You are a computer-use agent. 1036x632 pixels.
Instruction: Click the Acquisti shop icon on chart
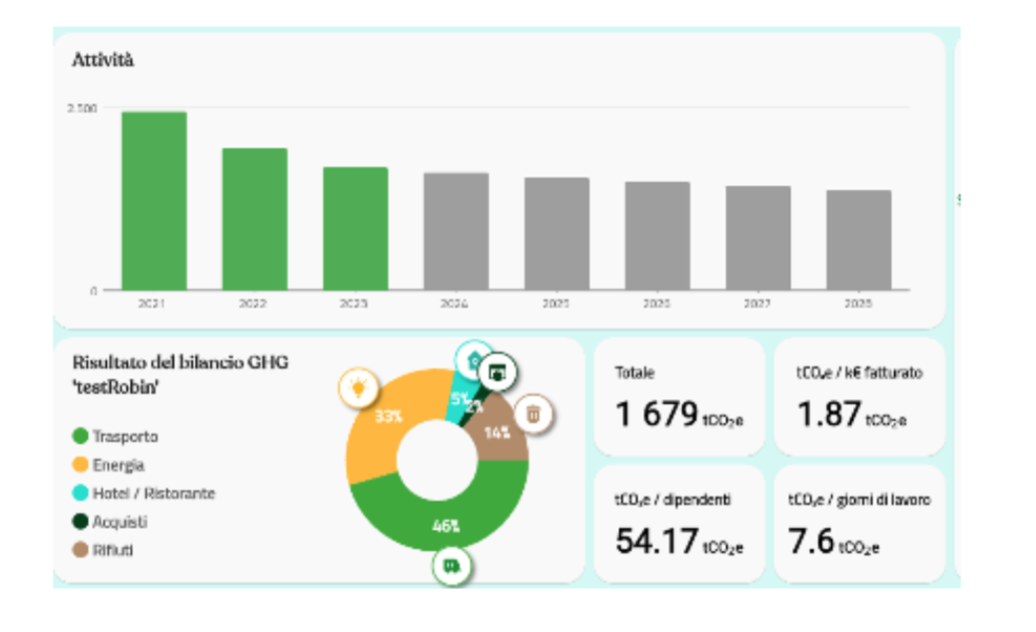click(497, 373)
